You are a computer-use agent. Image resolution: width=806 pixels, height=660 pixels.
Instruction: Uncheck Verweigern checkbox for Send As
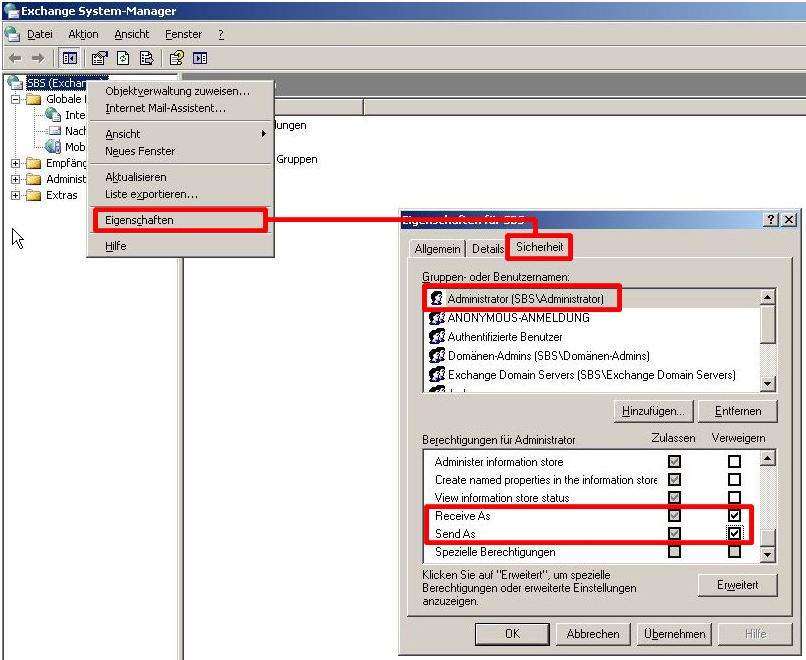pyautogui.click(x=735, y=534)
